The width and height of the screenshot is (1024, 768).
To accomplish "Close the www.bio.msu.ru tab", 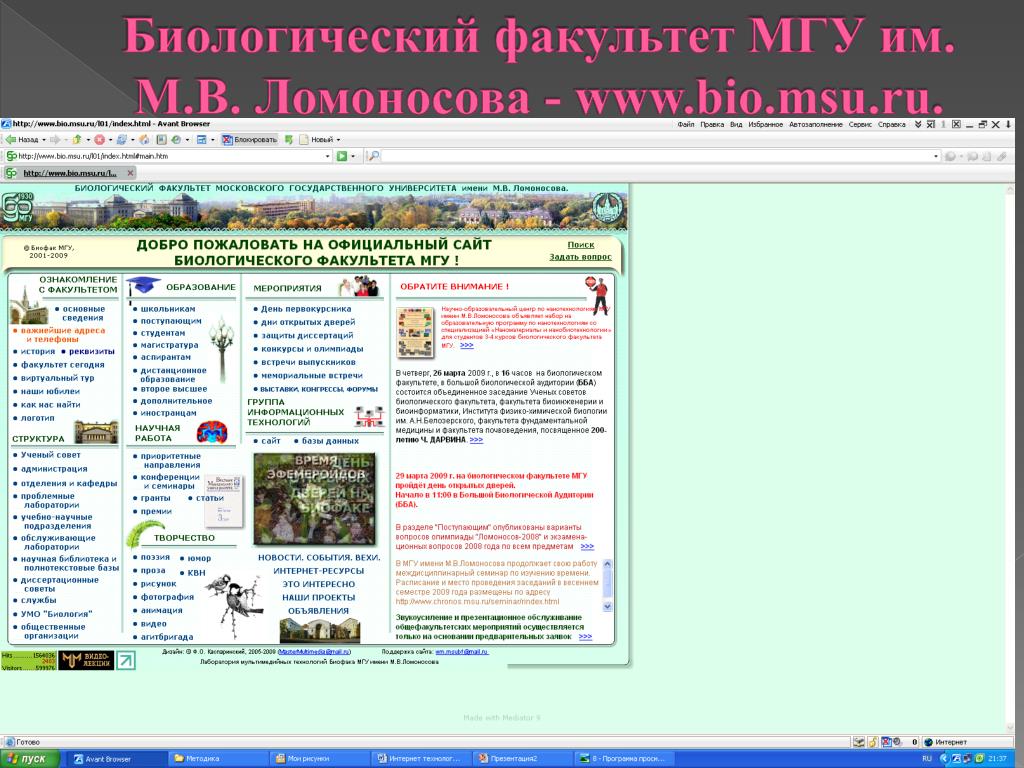I will click(x=131, y=173).
